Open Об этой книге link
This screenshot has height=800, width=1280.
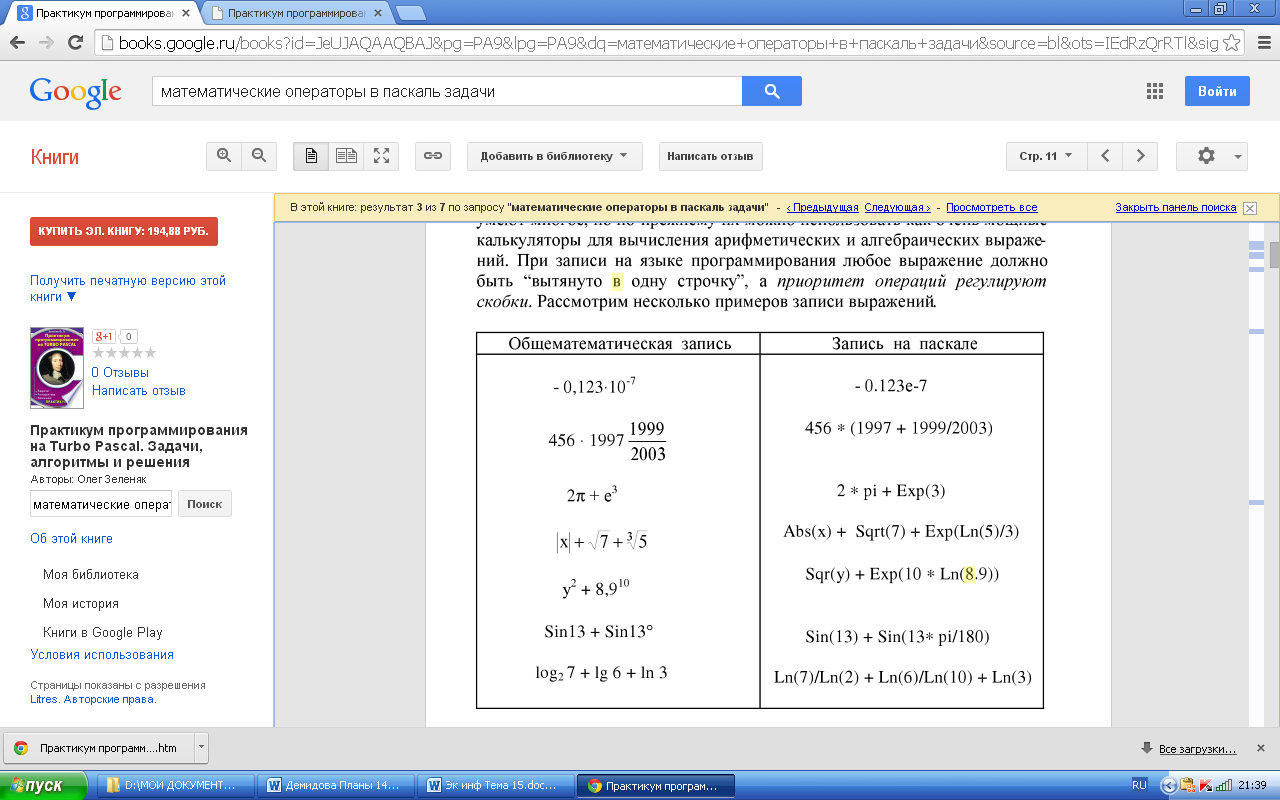pyautogui.click(x=71, y=539)
